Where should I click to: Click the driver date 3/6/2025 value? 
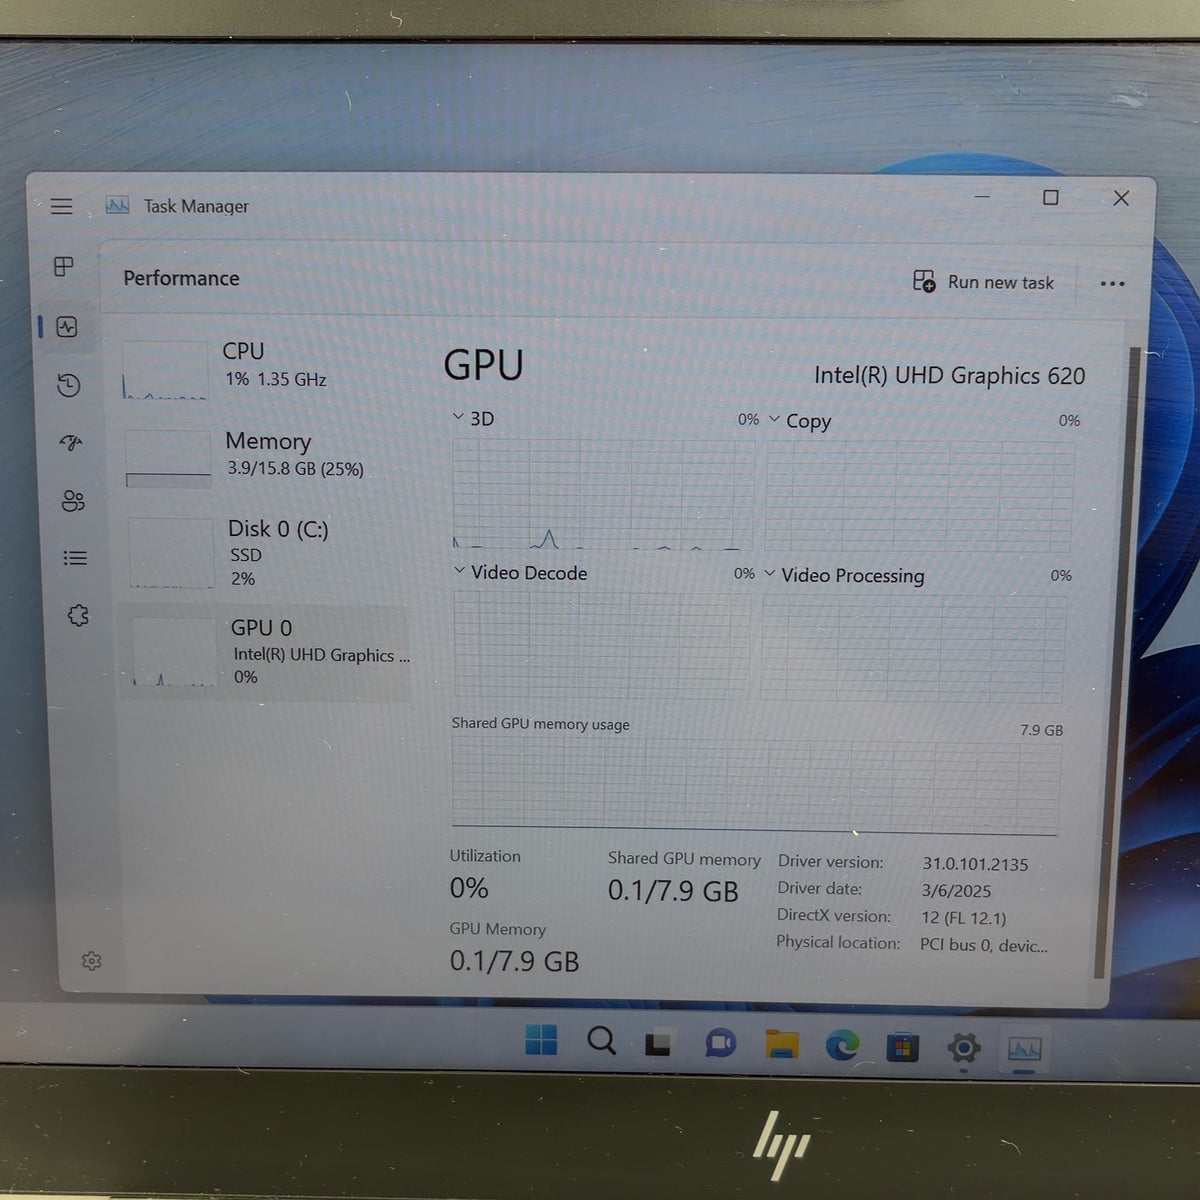(956, 891)
